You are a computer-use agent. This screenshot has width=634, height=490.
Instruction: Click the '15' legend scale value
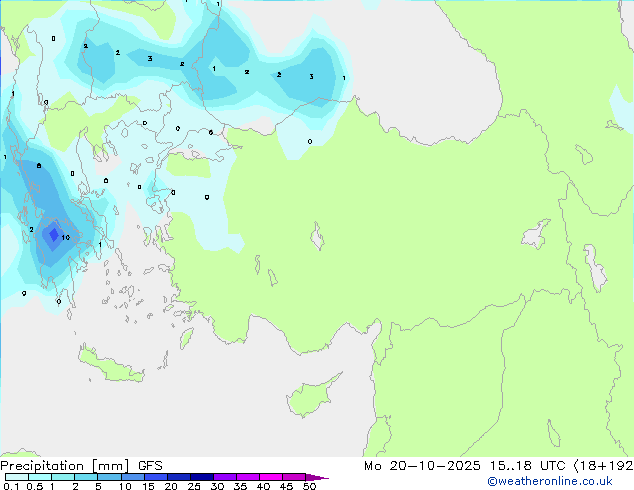[x=148, y=486]
